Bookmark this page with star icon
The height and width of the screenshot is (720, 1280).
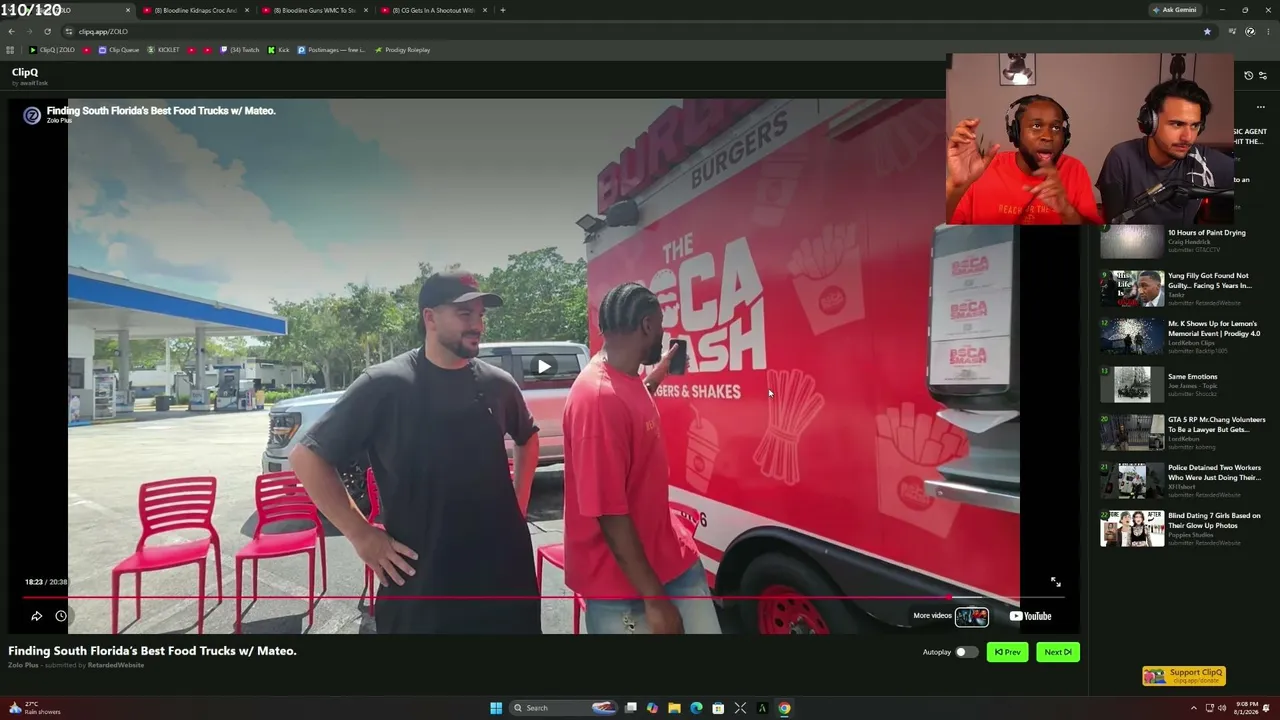(x=1207, y=31)
